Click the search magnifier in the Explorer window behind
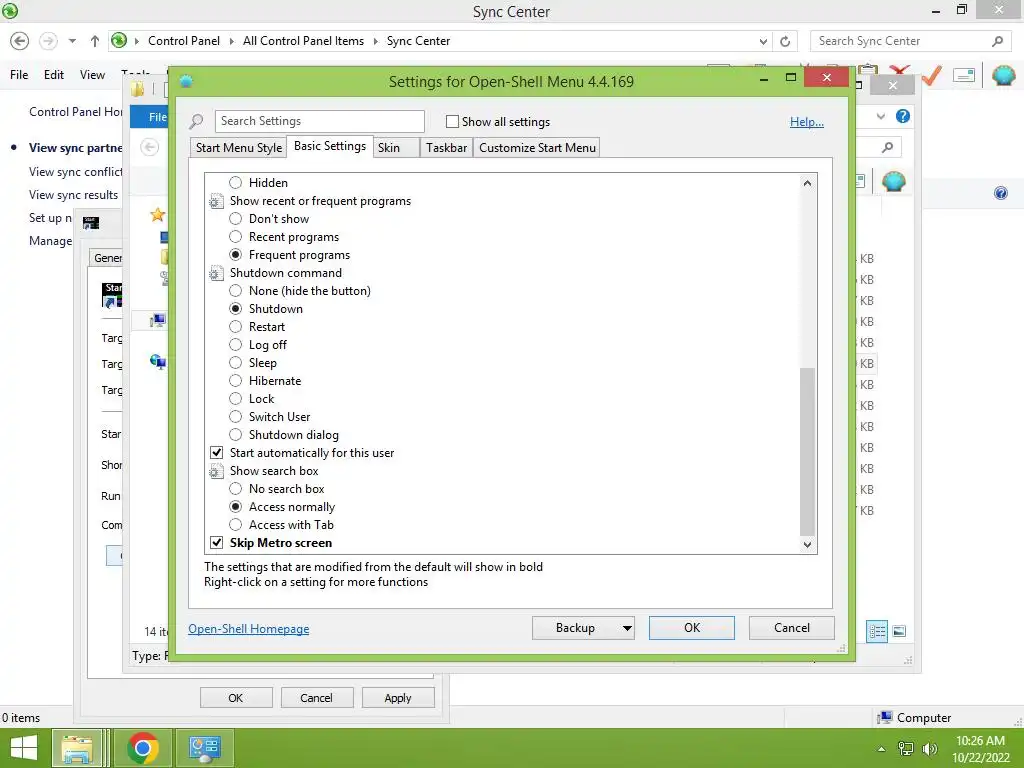The height and width of the screenshot is (768, 1024). (x=888, y=148)
